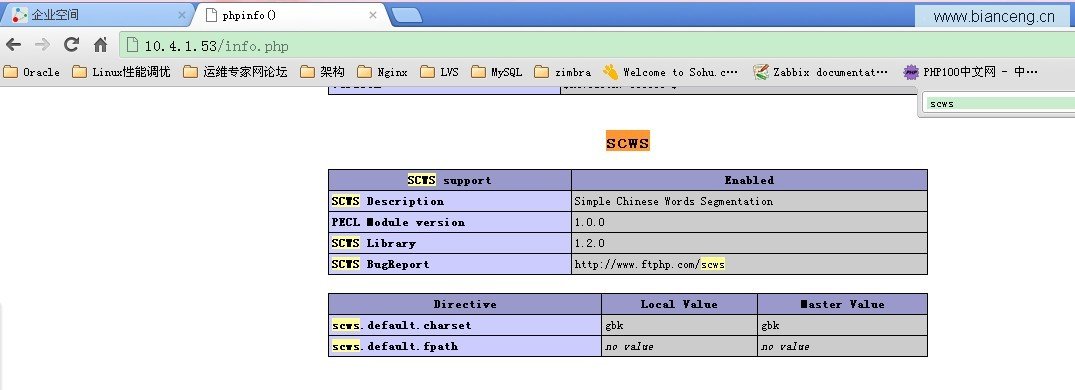Go to the browser Home page

click(101, 45)
